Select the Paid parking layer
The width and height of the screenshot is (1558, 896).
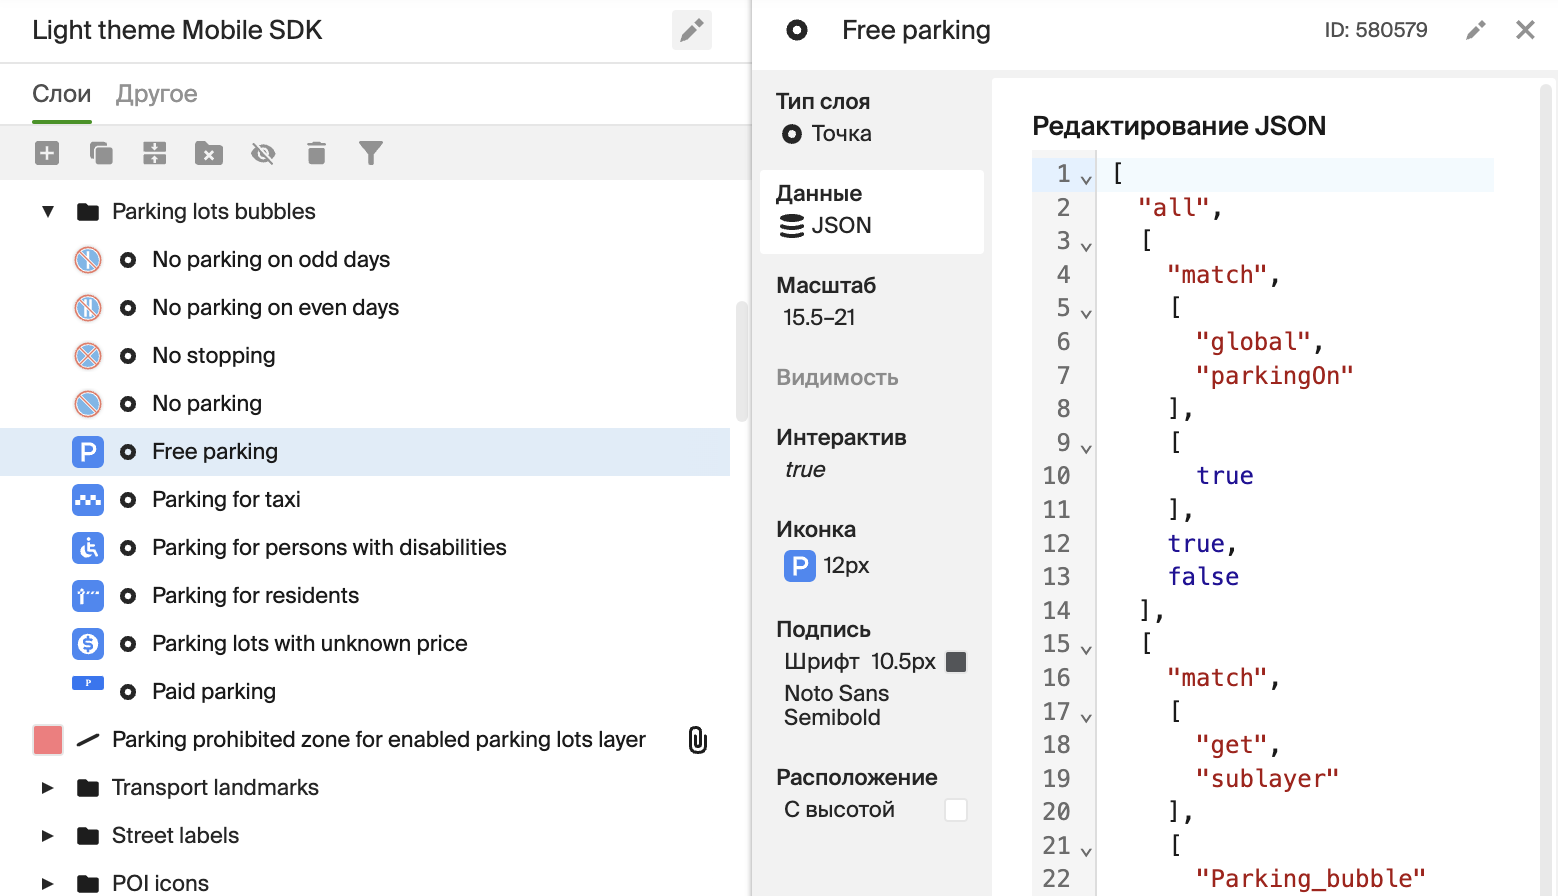(365, 691)
